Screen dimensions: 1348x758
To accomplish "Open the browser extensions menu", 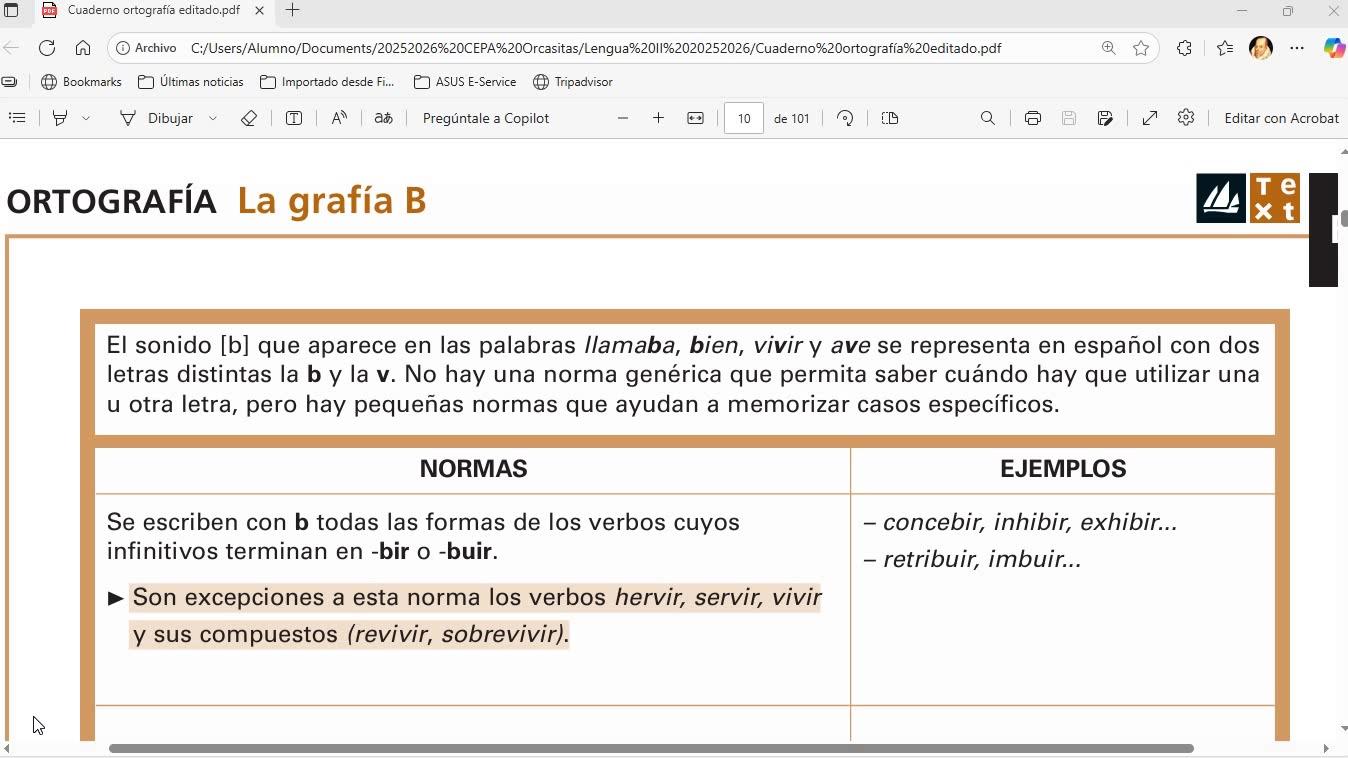I will (1184, 48).
